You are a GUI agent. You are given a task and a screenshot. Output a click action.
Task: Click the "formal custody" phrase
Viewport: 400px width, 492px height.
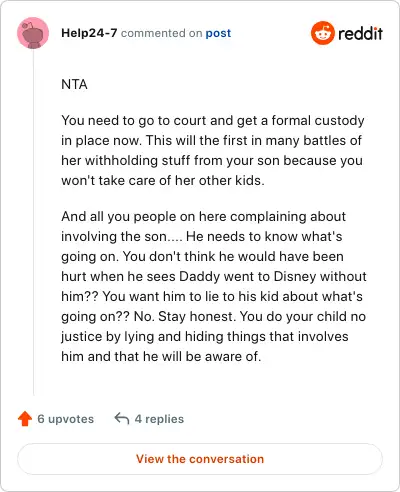coord(318,121)
